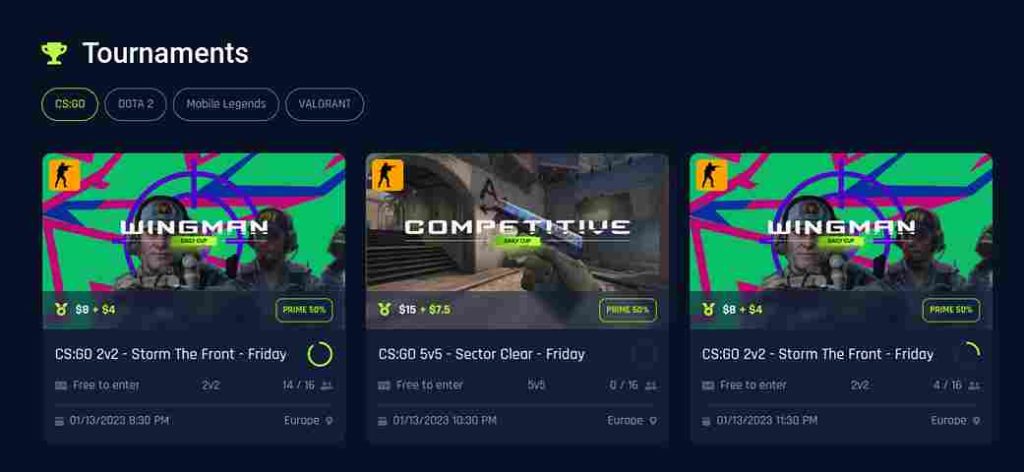Switch to the Mobile Legends filter
The width and height of the screenshot is (1024, 472).
click(226, 104)
